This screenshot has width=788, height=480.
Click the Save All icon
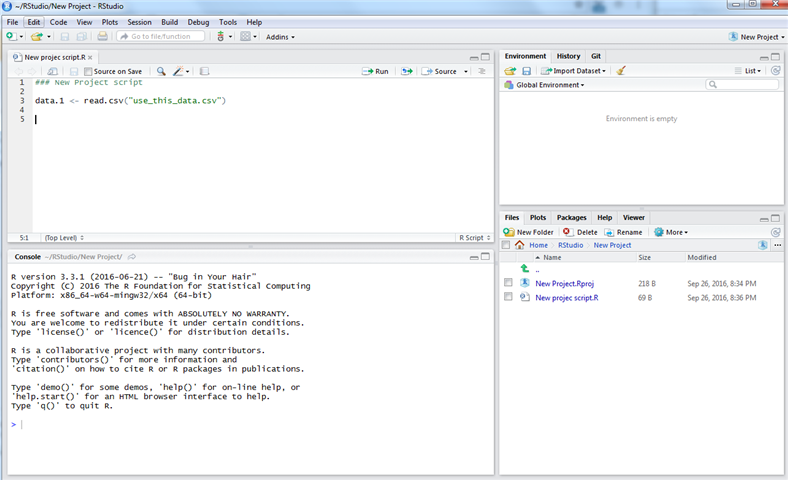81,36
